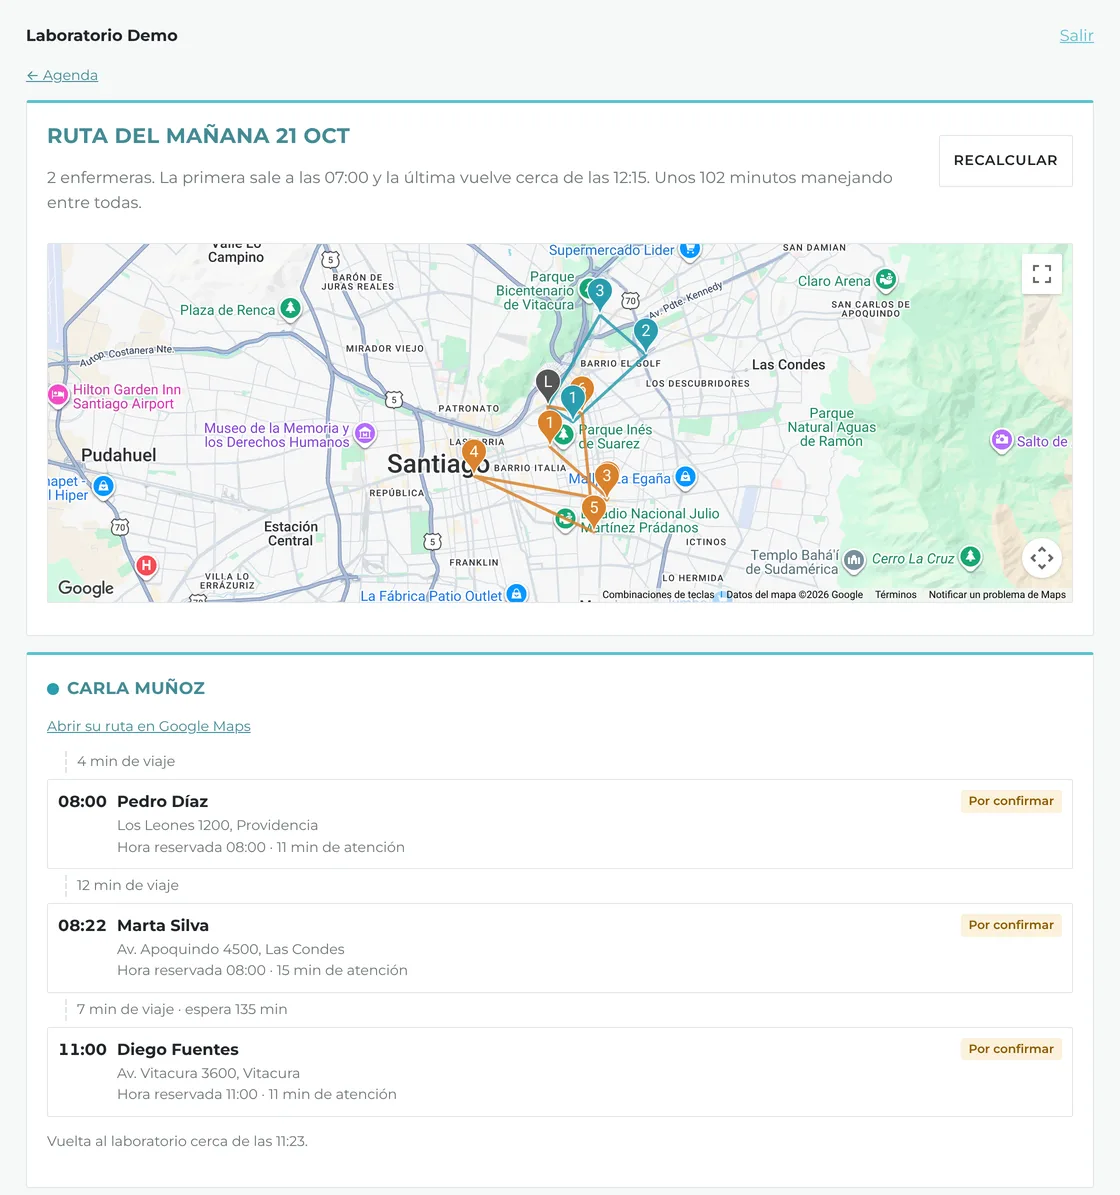
Task: Click the Pudahuel label on map
Action: pos(119,455)
